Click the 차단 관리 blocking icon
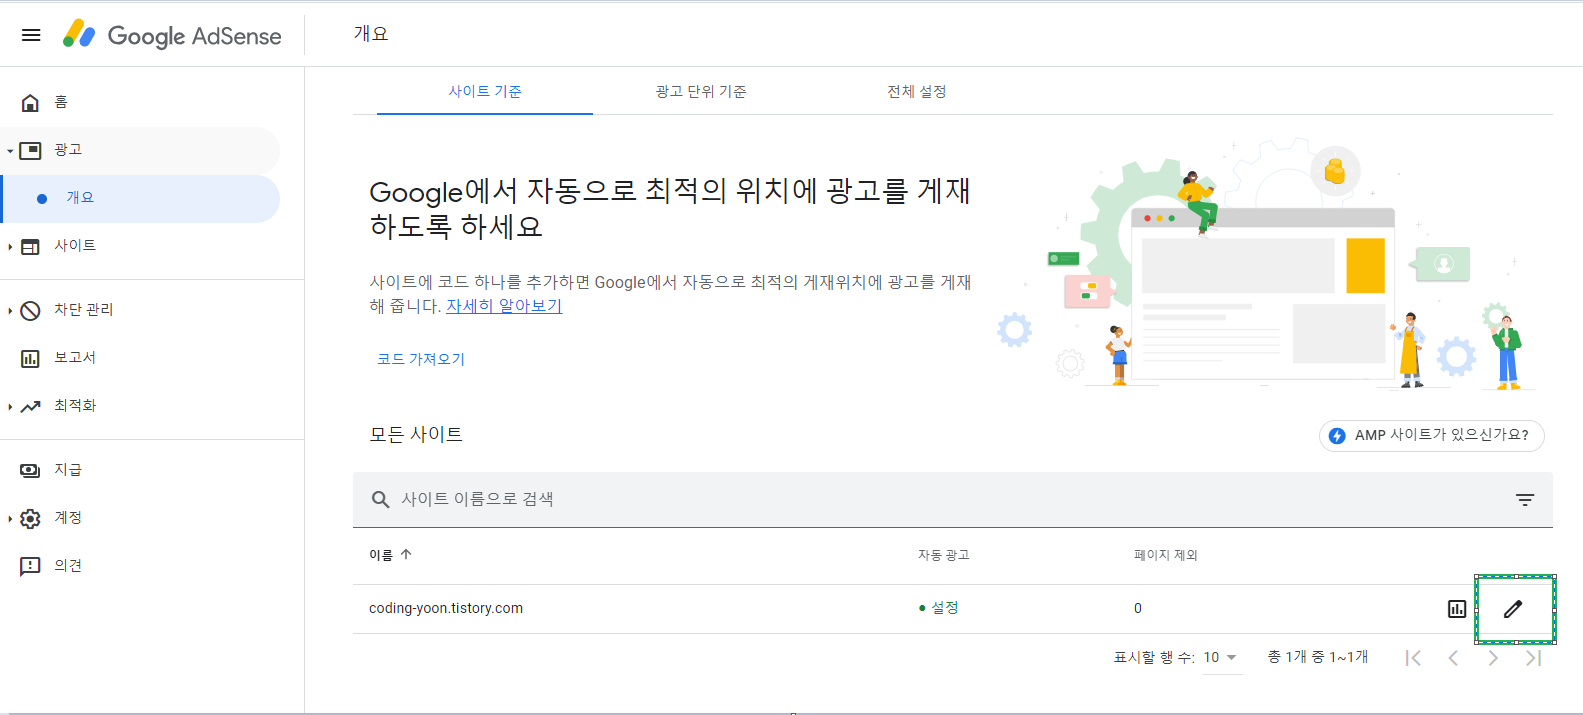1583x715 pixels. (x=31, y=310)
